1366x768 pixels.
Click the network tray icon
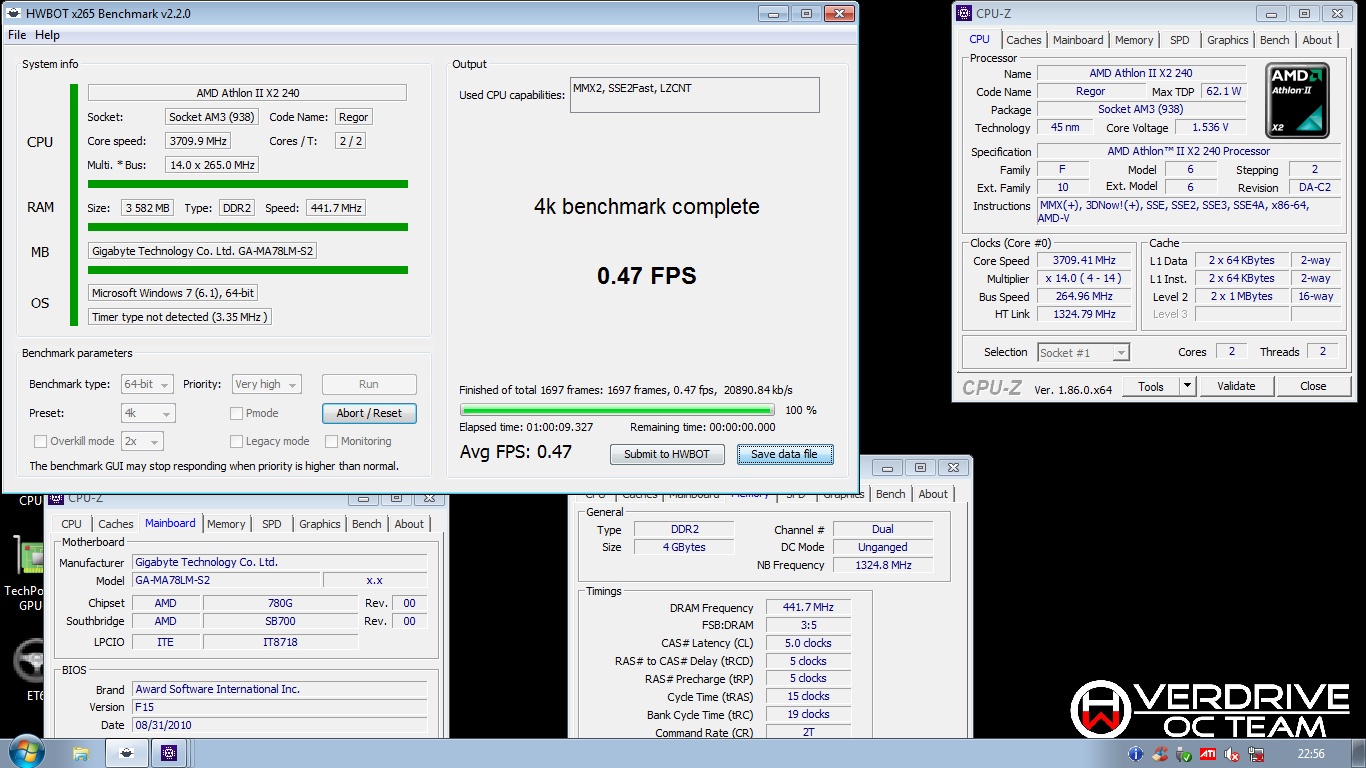[1255, 754]
